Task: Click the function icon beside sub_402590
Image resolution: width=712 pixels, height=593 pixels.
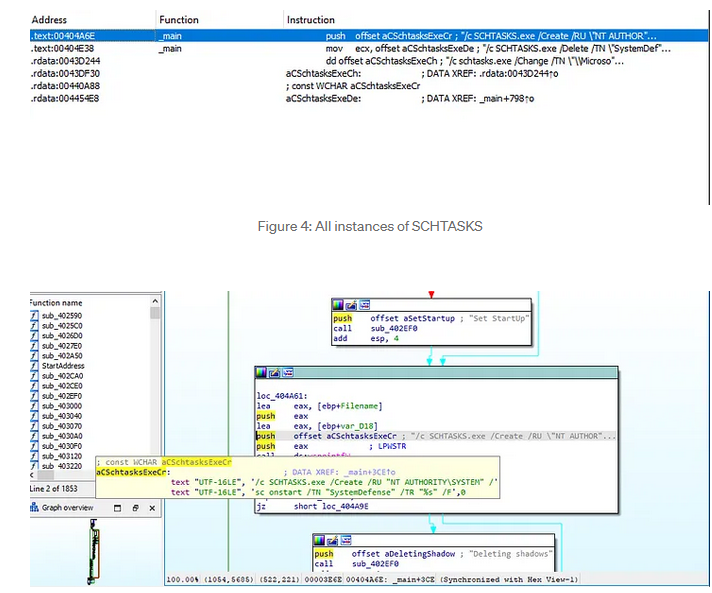Action: [x=35, y=315]
